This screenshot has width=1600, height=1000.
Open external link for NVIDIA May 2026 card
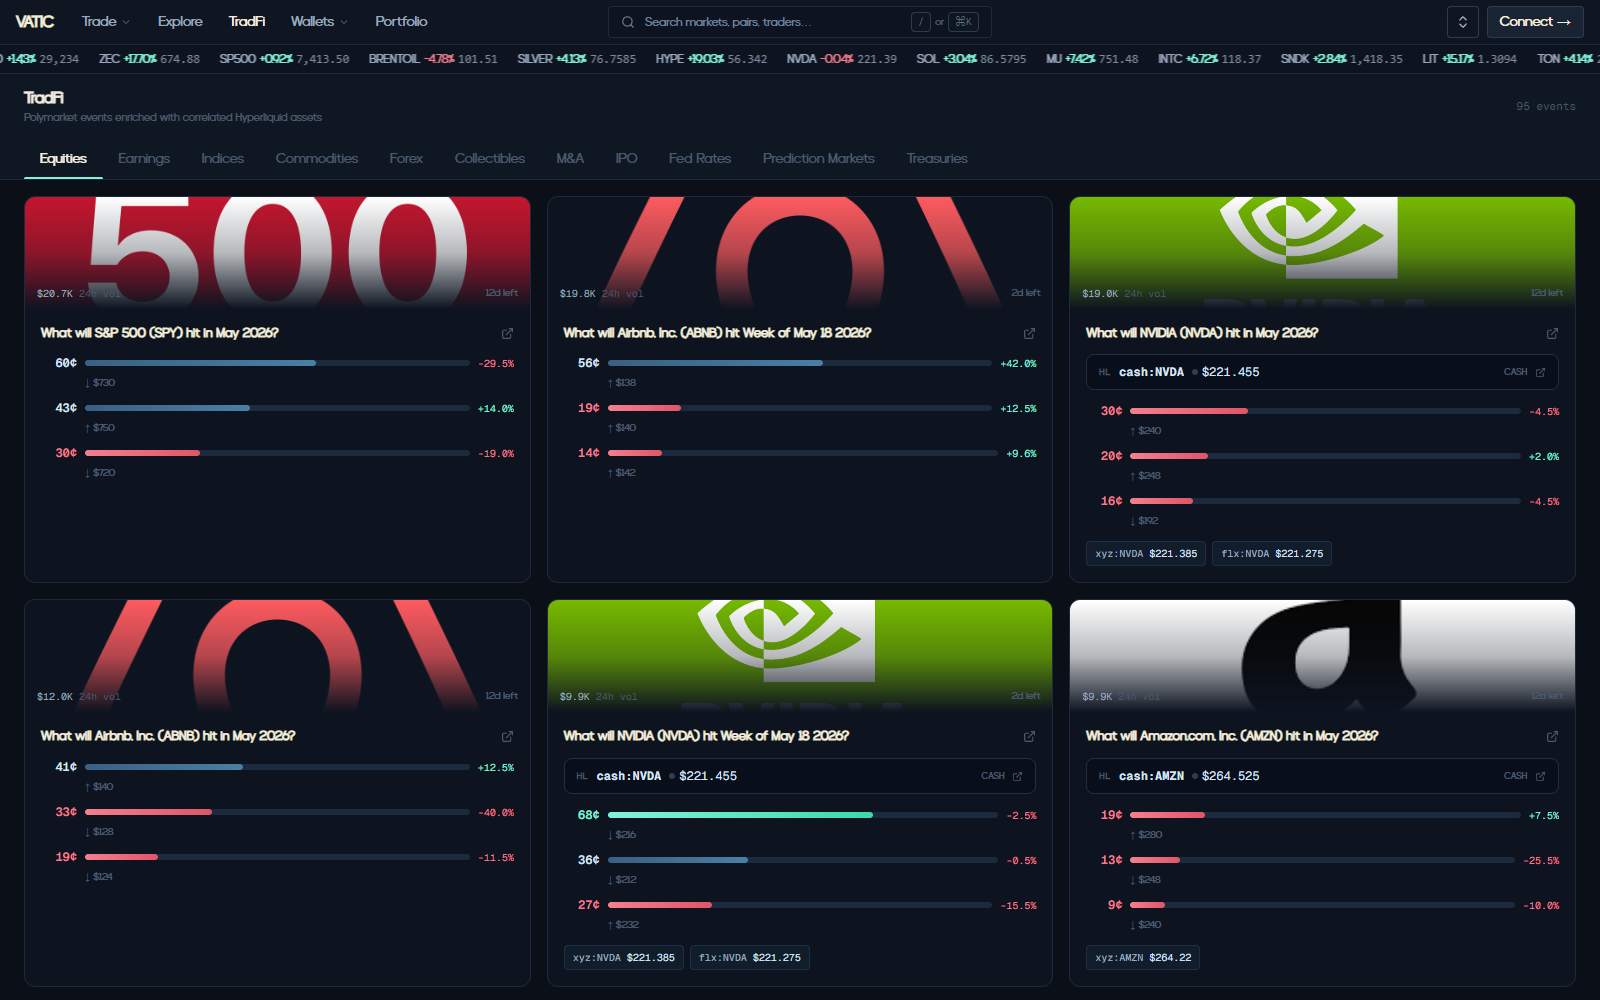click(x=1552, y=333)
